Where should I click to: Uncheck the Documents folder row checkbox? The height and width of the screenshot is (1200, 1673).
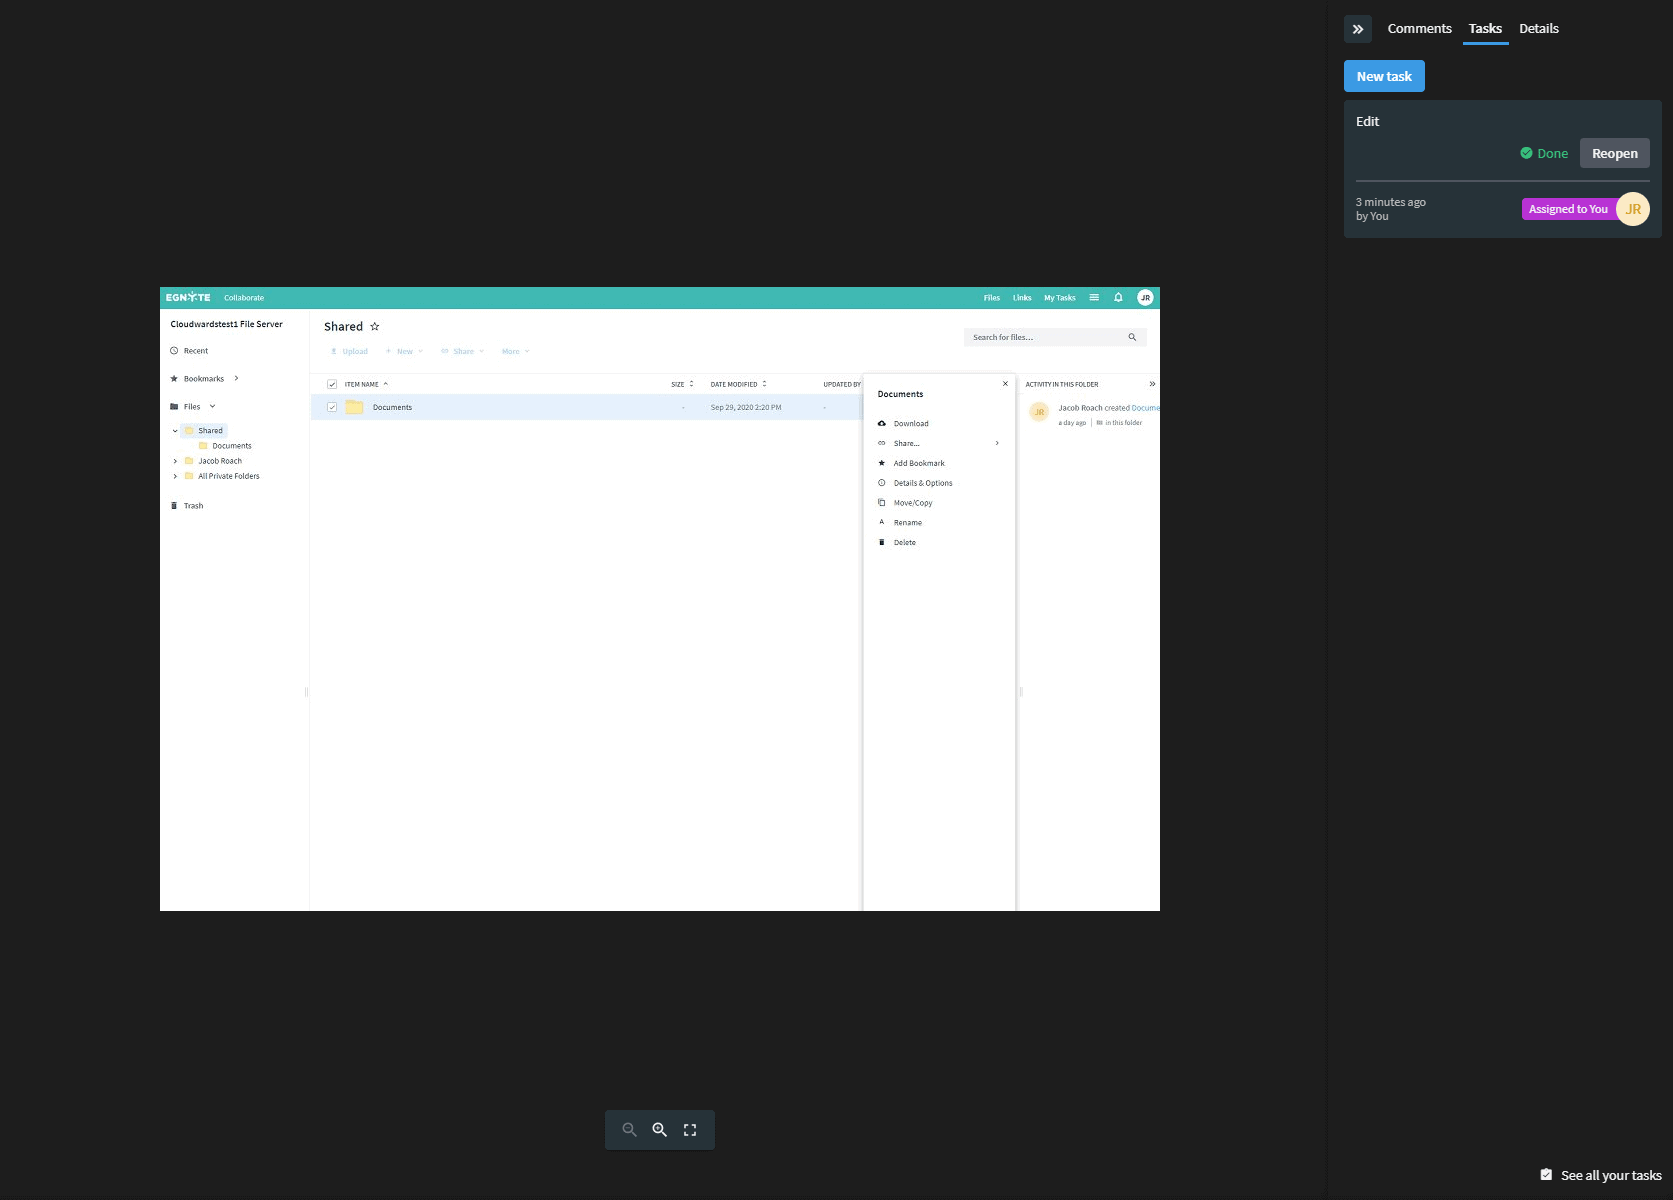point(332,407)
